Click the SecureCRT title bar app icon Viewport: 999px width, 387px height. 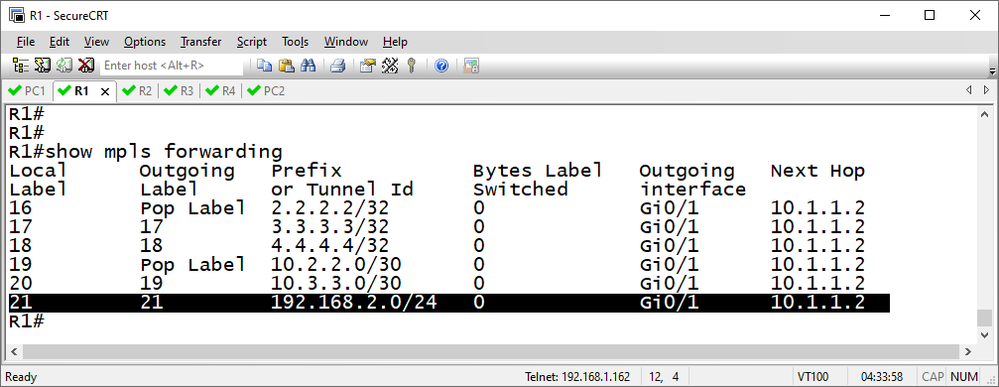point(16,15)
